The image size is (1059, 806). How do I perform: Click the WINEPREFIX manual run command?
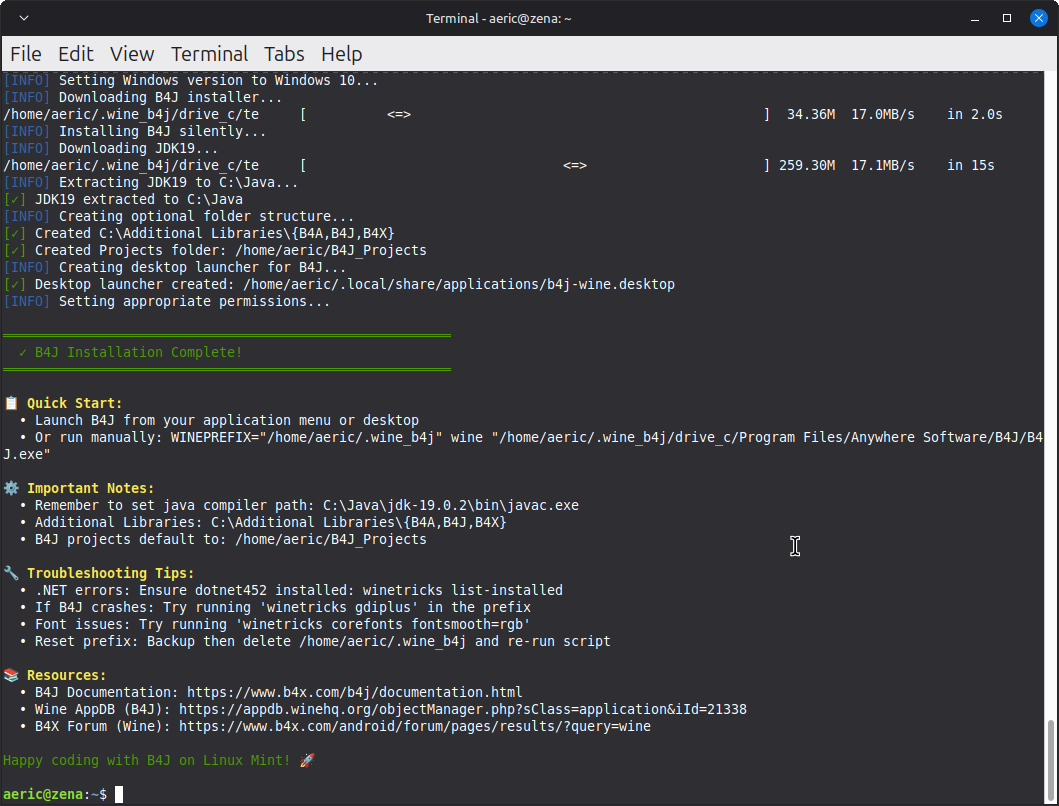pyautogui.click(x=523, y=446)
